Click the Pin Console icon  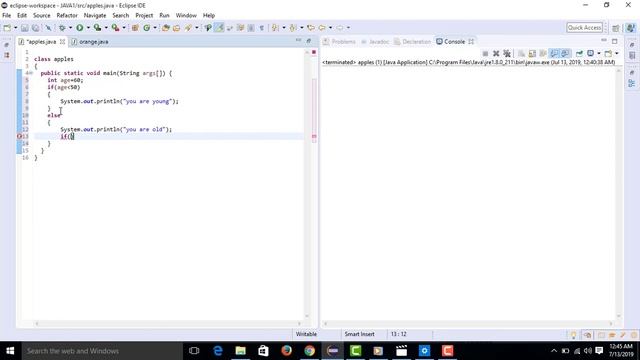pyautogui.click(x=579, y=53)
